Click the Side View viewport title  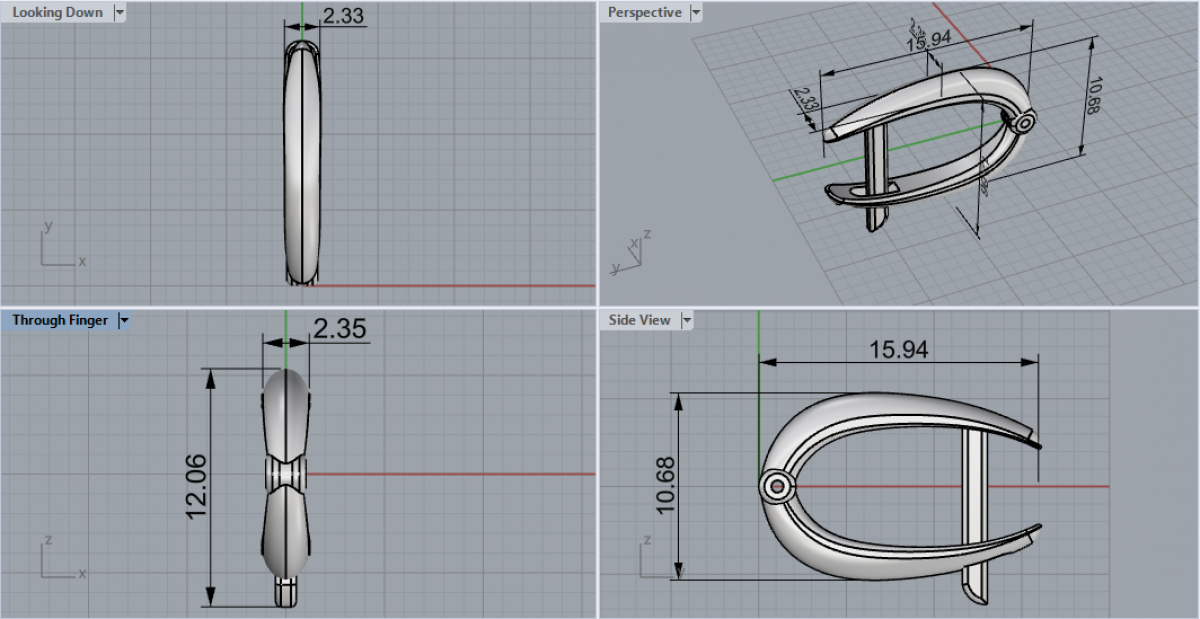tap(639, 321)
